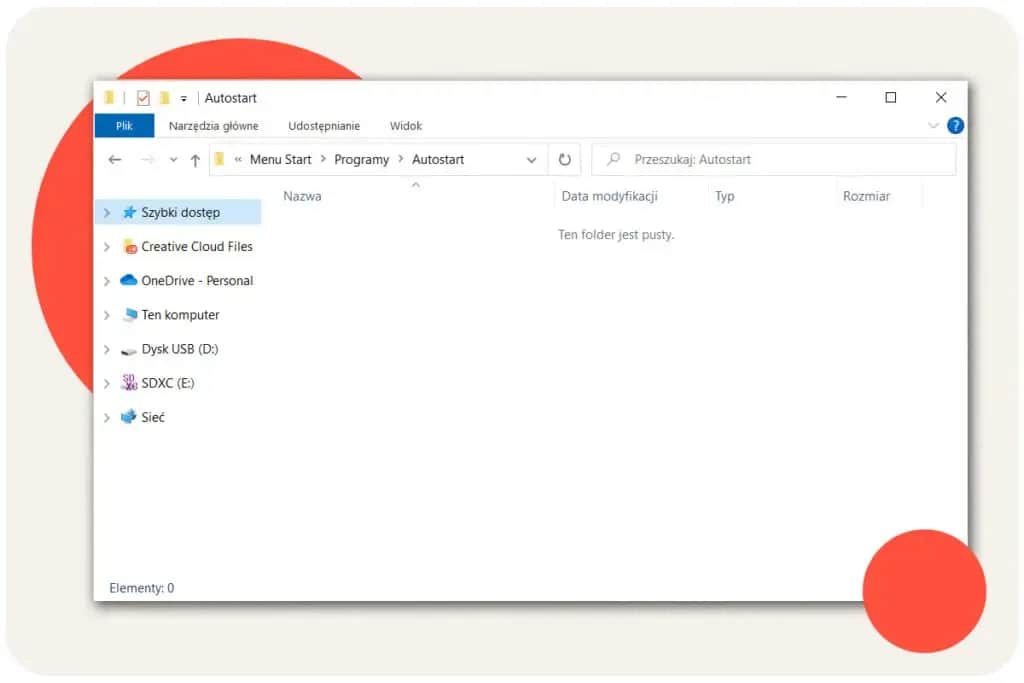Select the Udostępnianie tab
This screenshot has width=1024, height=683.
point(323,125)
